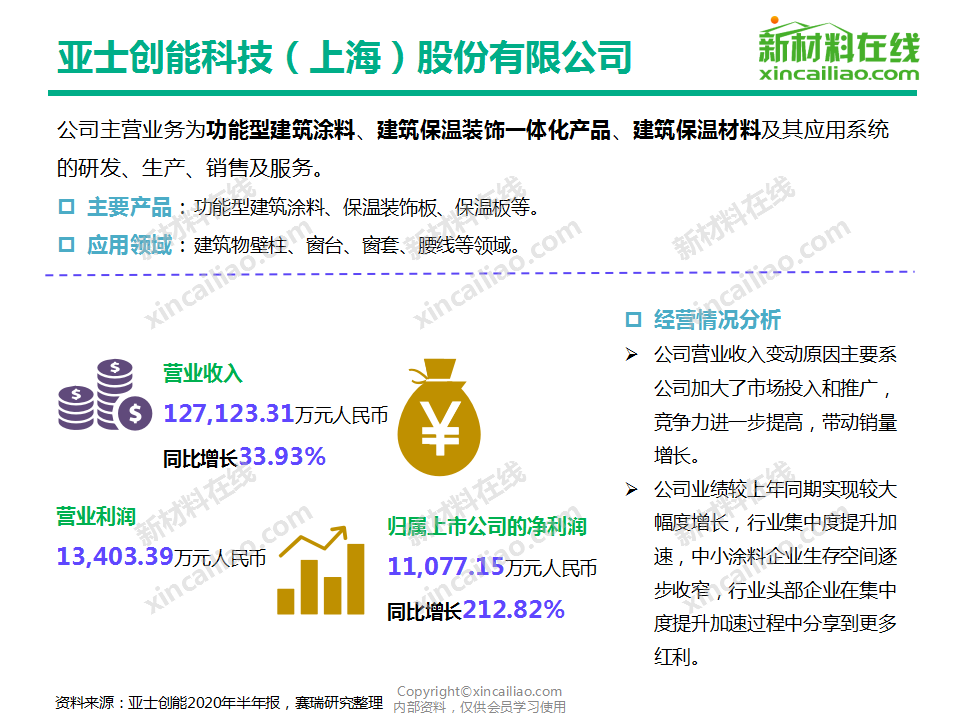Click the Copyright©xincailiao.com footer
Screen dimensions: 960x720
coord(479,691)
